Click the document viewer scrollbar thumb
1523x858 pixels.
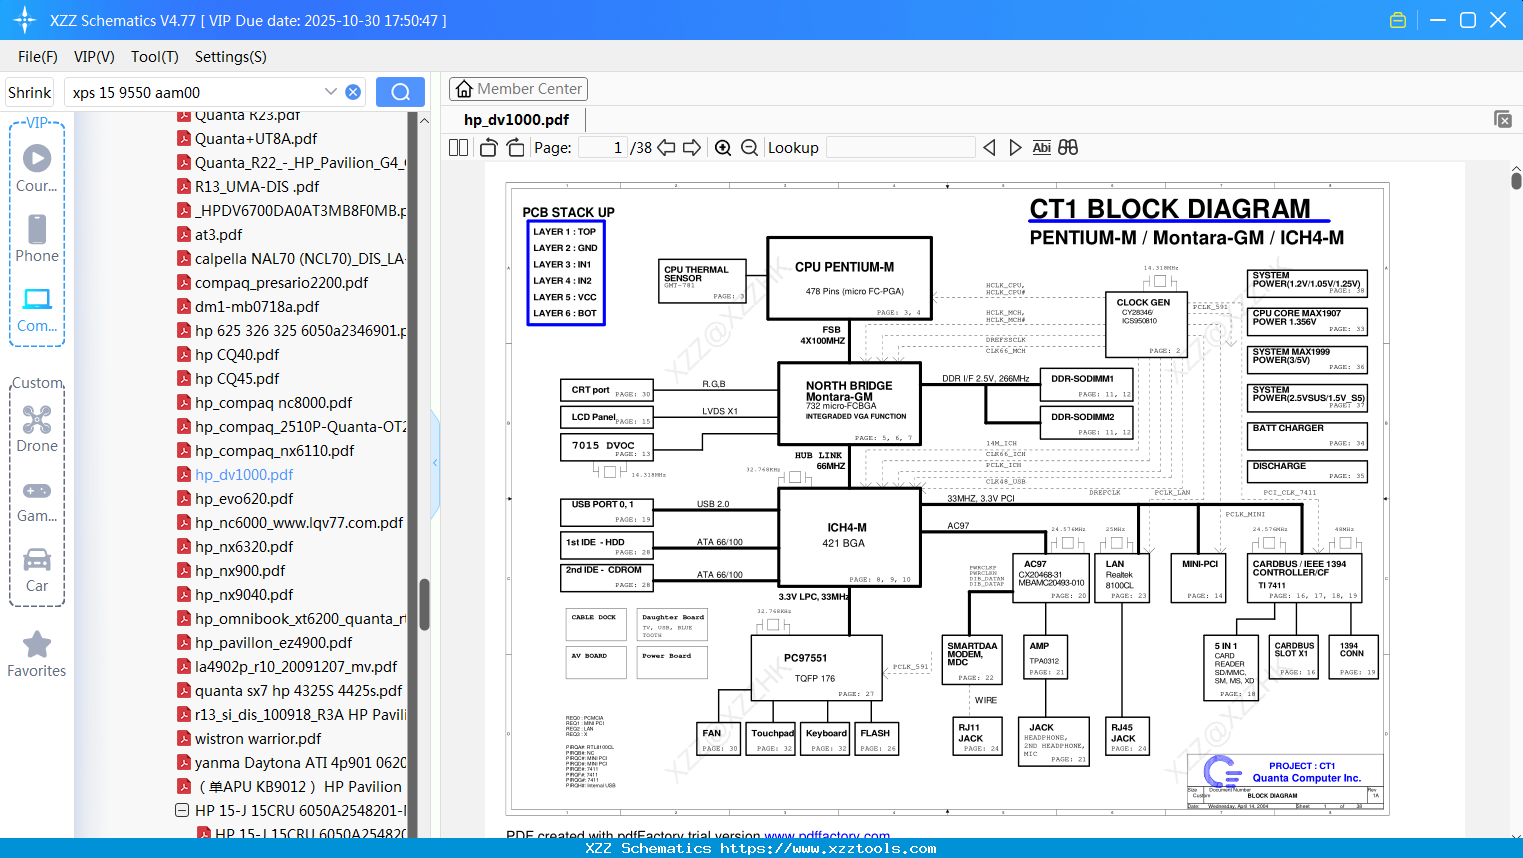coord(1516,181)
